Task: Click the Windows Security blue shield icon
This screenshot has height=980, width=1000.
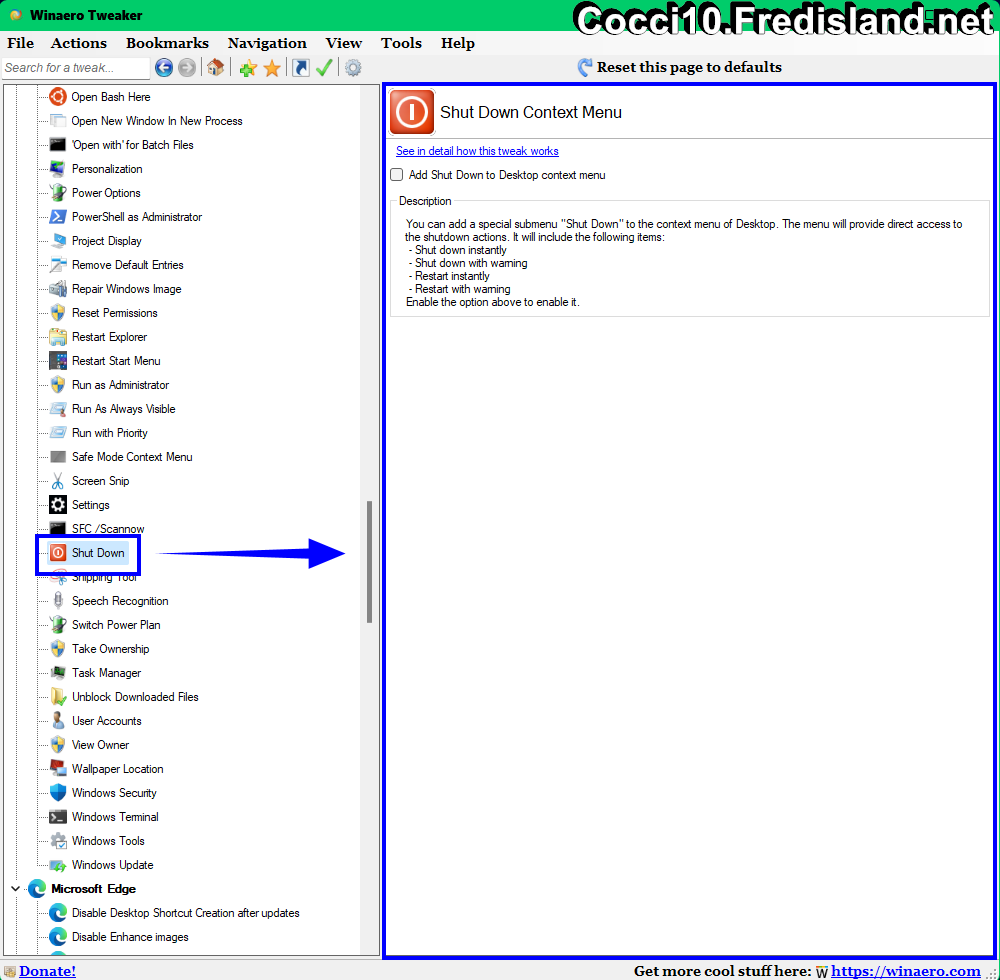Action: pos(57,793)
